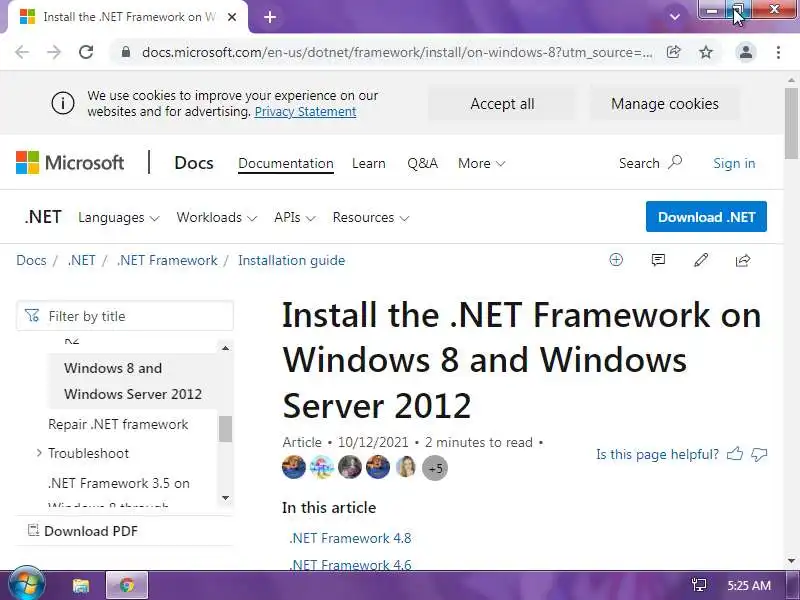Click the Download .NET button
This screenshot has height=600, width=800.
pyautogui.click(x=706, y=216)
